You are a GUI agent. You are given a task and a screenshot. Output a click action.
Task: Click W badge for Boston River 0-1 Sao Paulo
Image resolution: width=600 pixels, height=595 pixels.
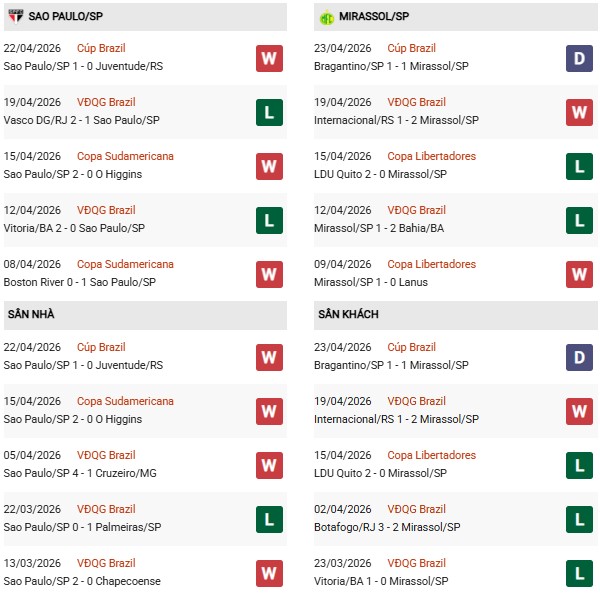[269, 274]
